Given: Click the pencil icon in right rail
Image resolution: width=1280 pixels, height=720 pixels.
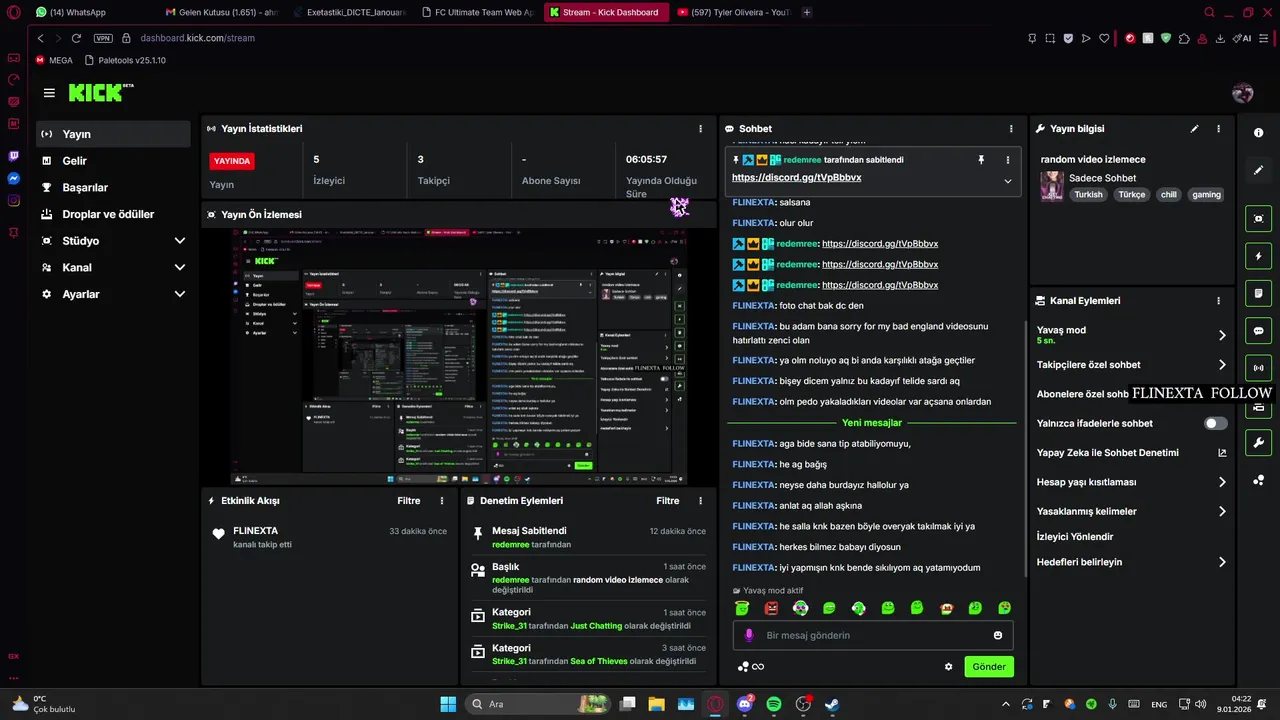Looking at the screenshot, I should (1258, 170).
